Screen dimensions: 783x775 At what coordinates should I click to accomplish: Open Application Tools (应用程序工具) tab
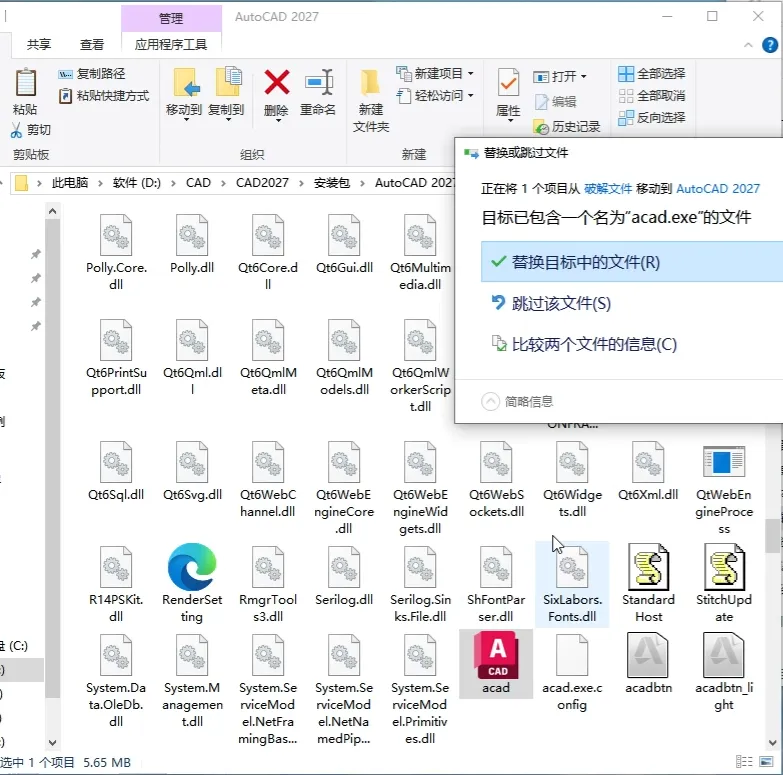(x=171, y=44)
